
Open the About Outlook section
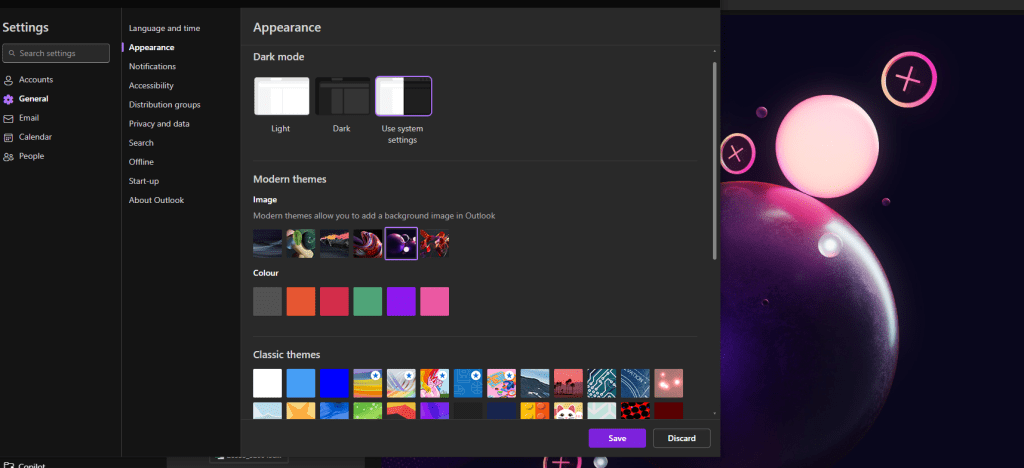point(156,200)
